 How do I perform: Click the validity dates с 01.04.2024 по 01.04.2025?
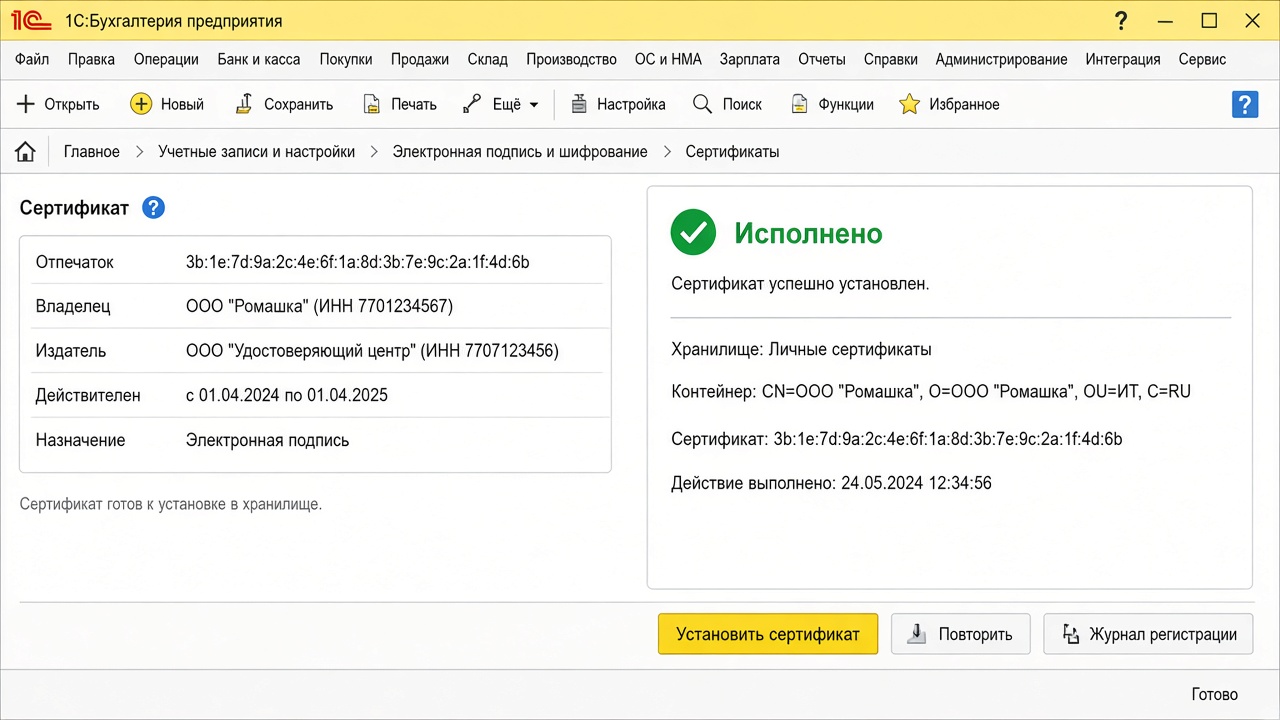[287, 395]
